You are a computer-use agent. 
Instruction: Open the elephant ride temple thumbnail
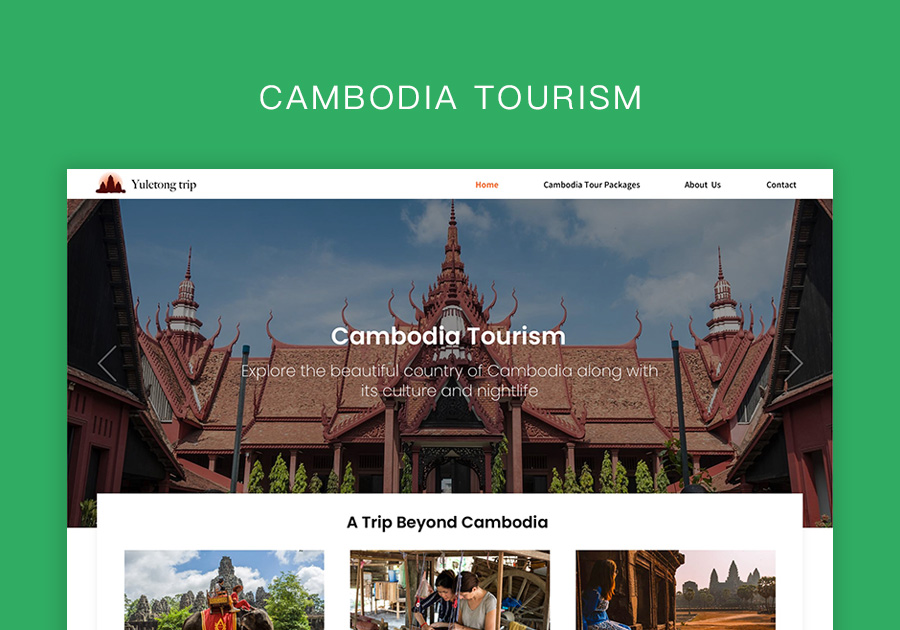pyautogui.click(x=224, y=590)
